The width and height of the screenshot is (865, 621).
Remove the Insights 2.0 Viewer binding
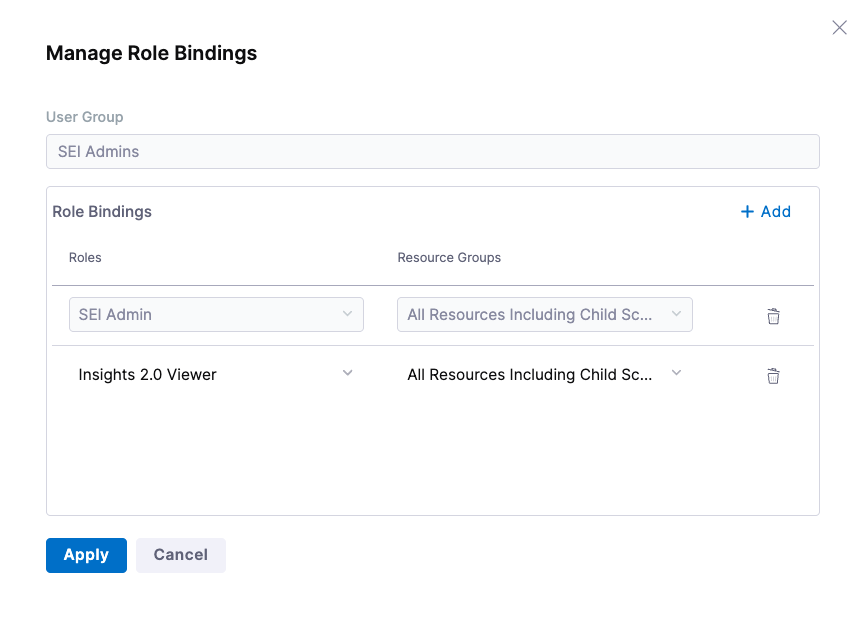(773, 376)
